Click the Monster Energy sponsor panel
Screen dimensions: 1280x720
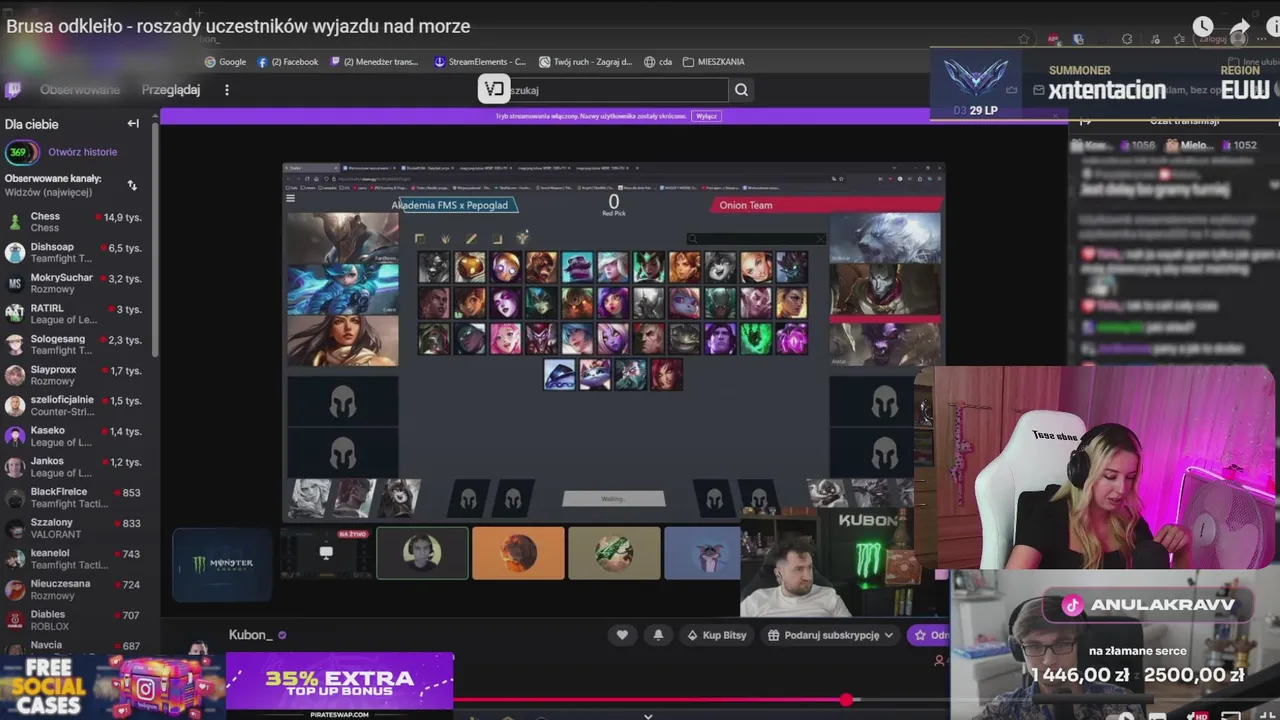click(222, 564)
